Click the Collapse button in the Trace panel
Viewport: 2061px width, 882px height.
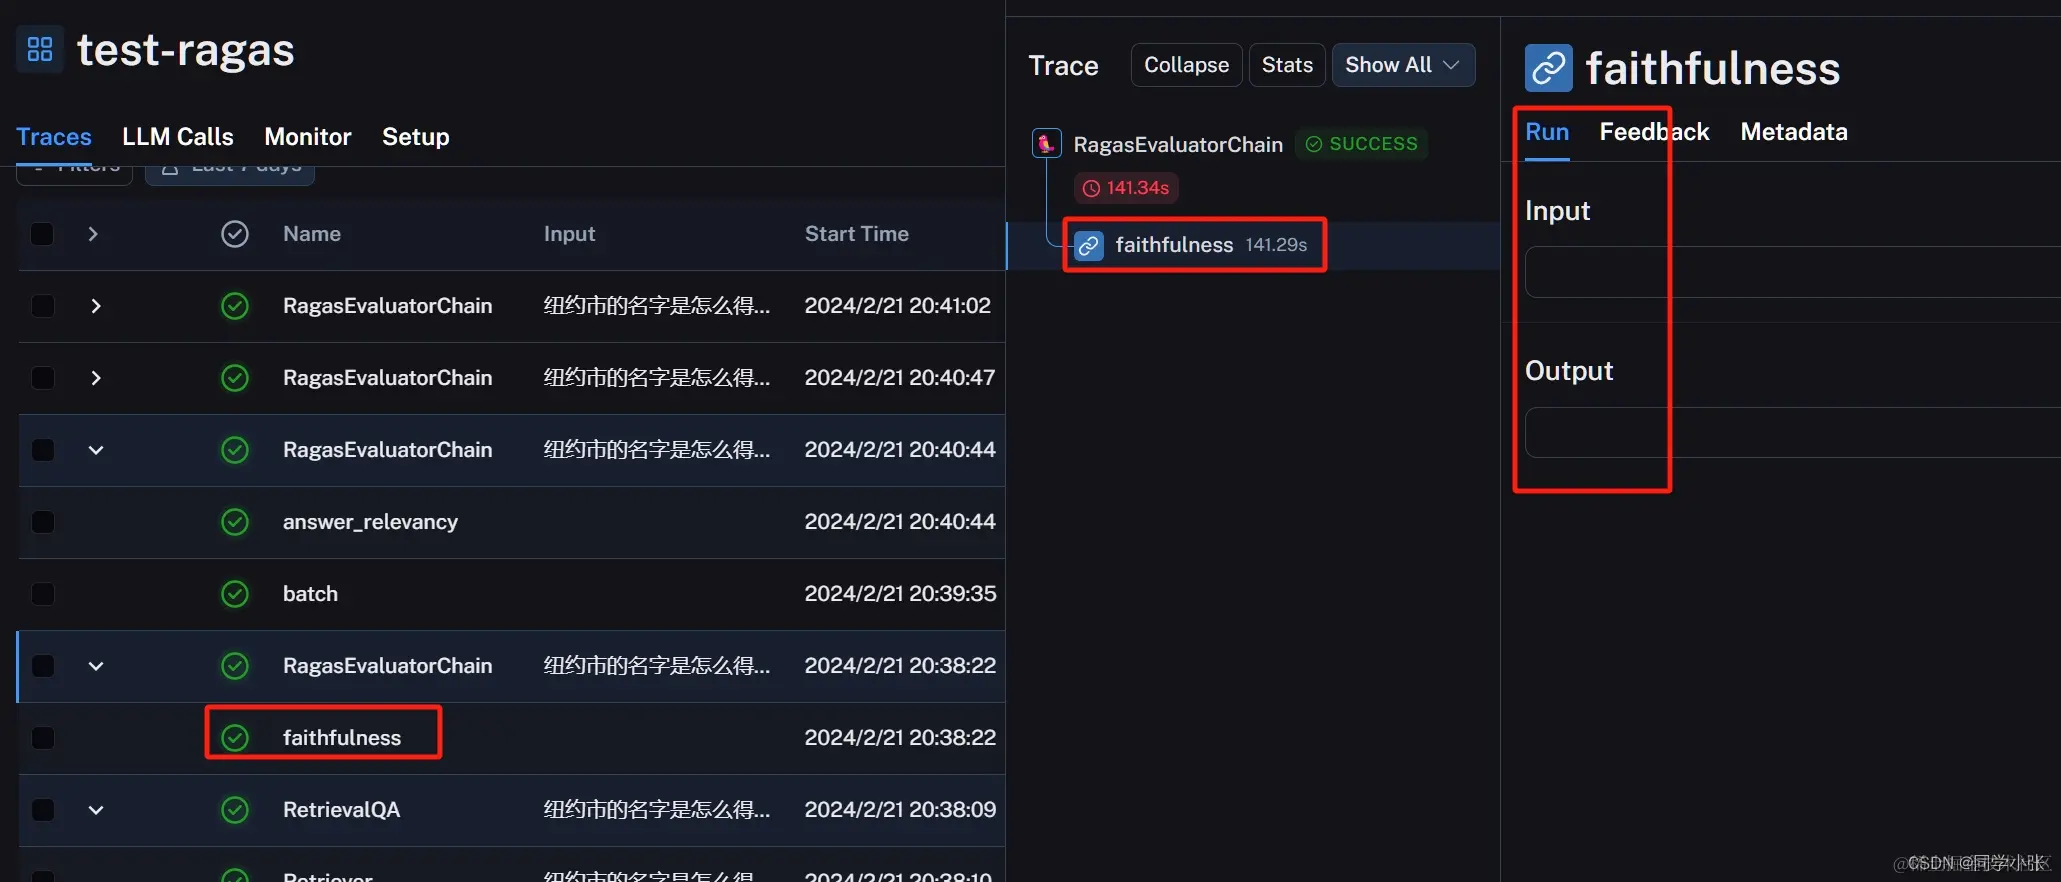(x=1187, y=65)
